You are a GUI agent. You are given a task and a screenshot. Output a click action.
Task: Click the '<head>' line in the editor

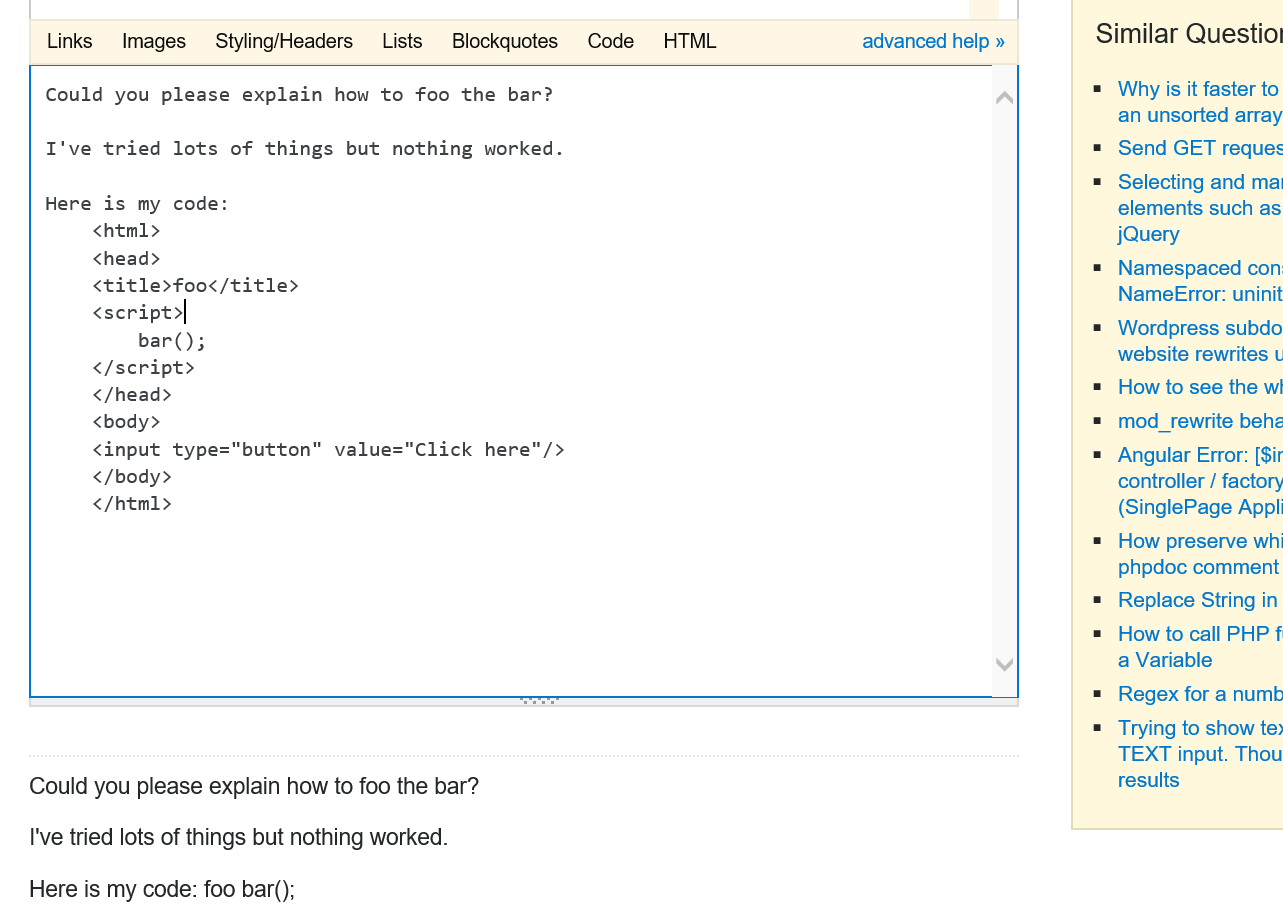(x=126, y=259)
